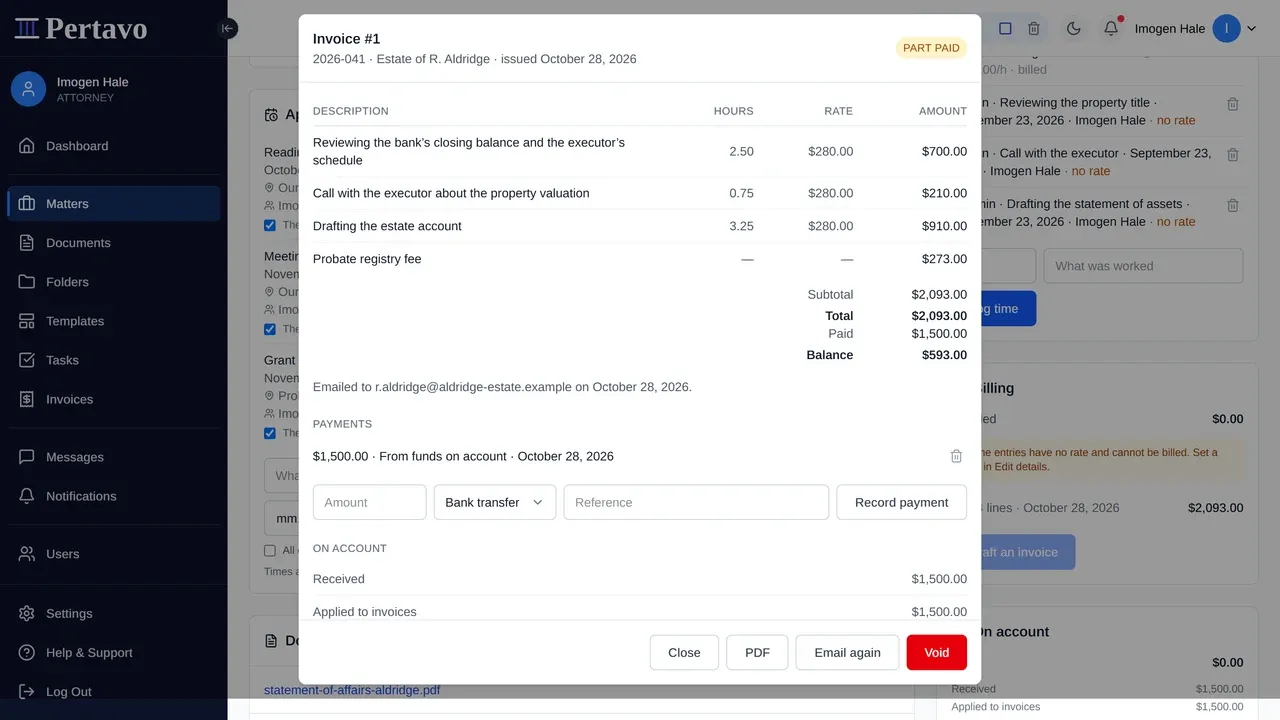Open the statement-of-affairs-aldridge.pdf link

[352, 690]
